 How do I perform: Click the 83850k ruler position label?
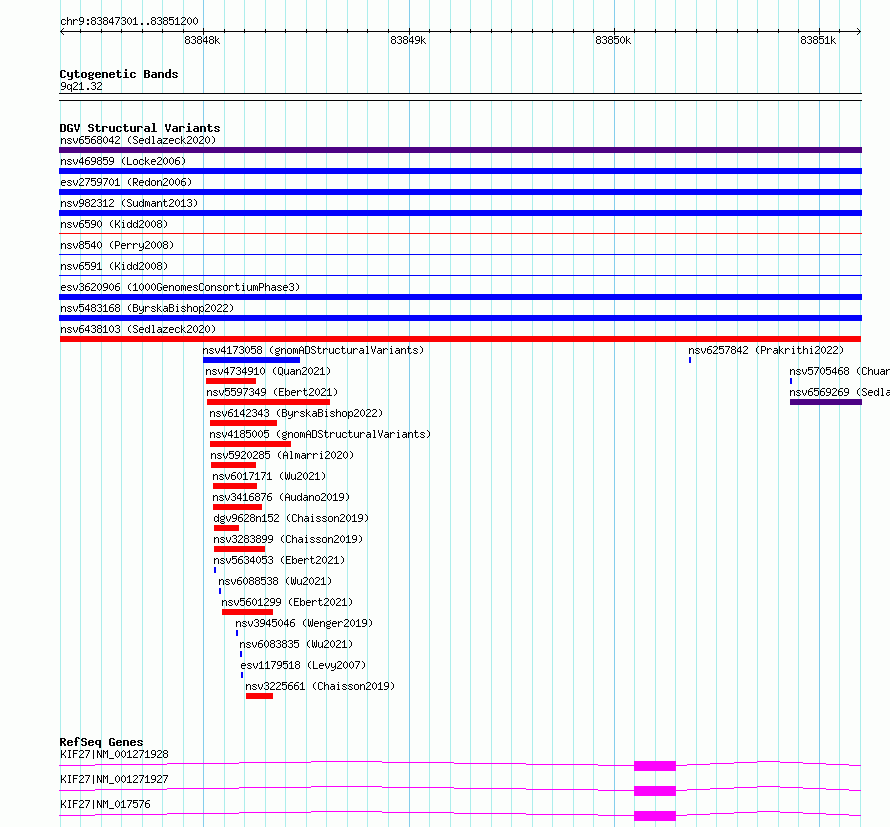pos(613,40)
